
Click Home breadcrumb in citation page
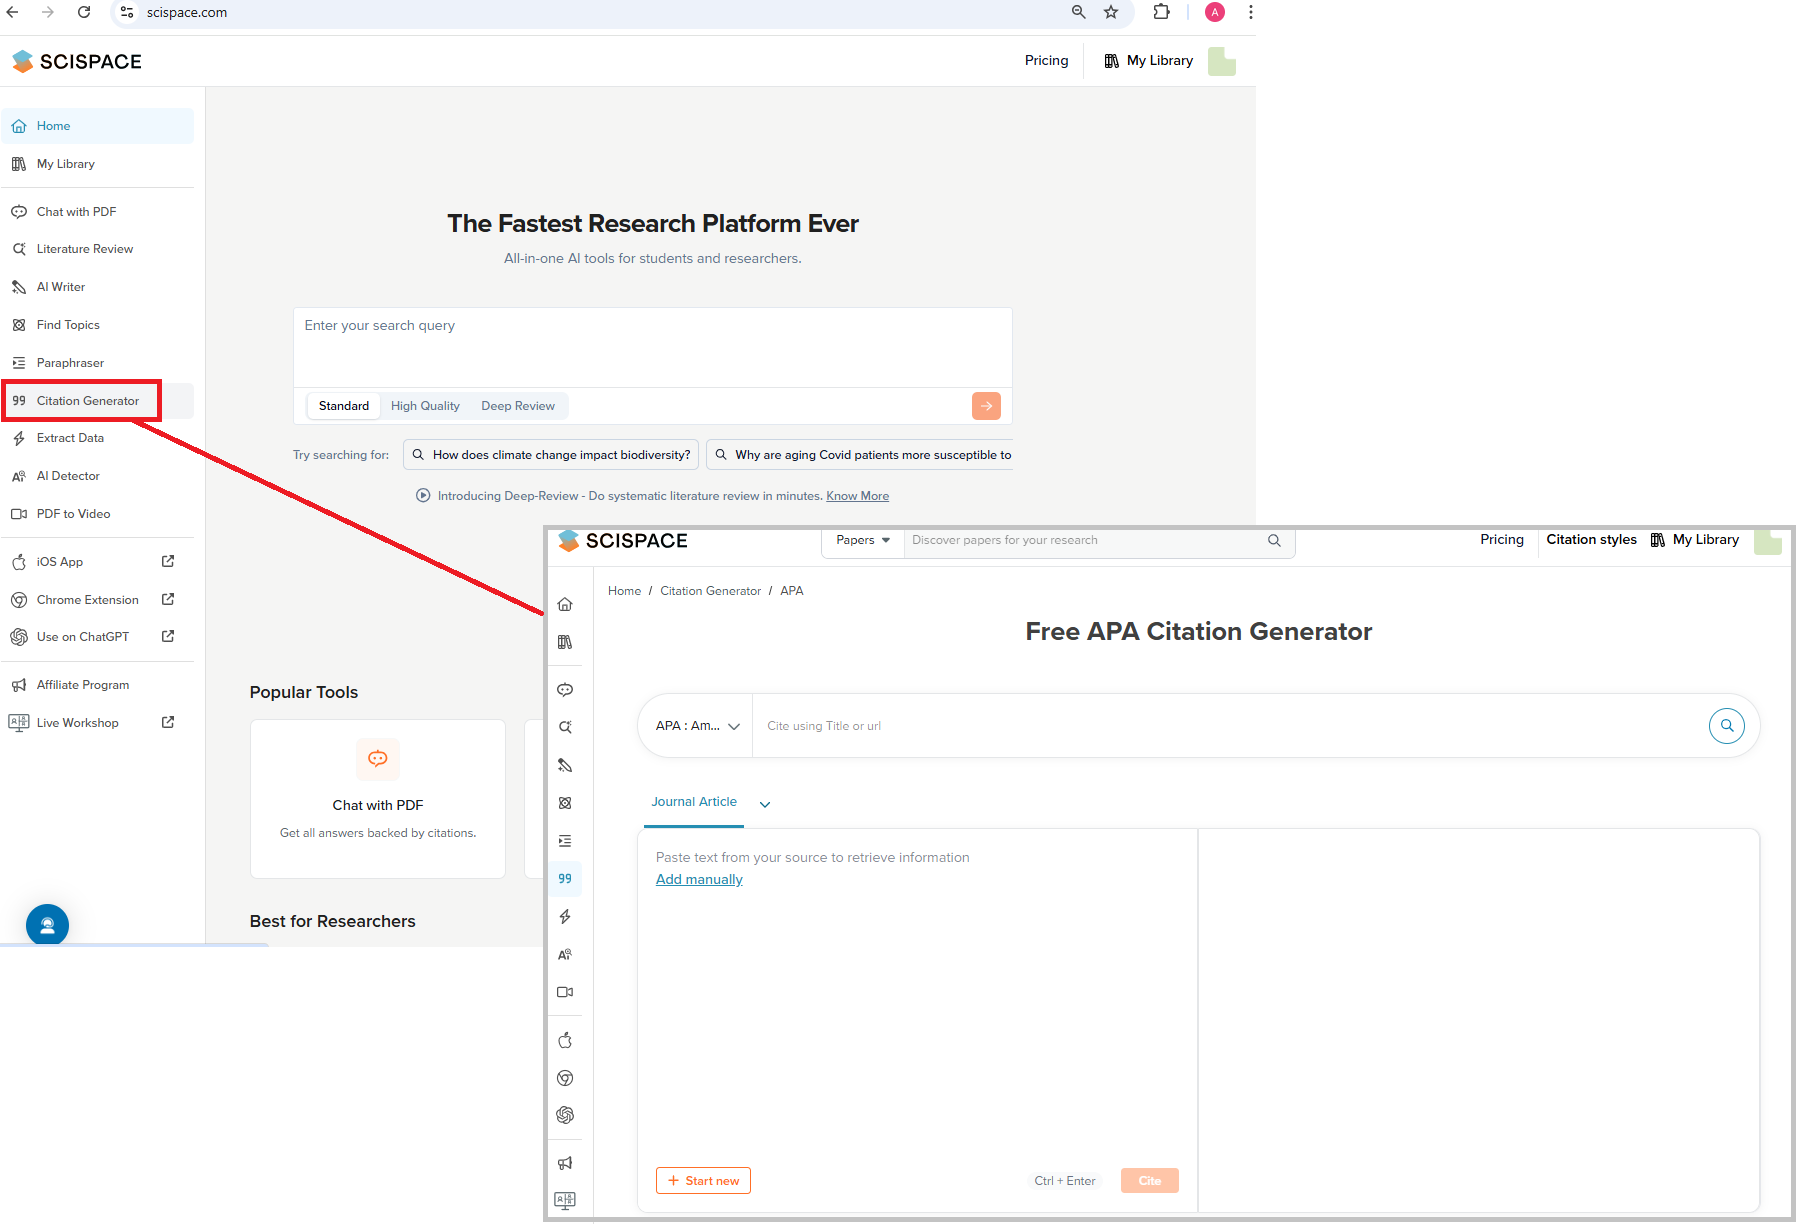(x=624, y=591)
